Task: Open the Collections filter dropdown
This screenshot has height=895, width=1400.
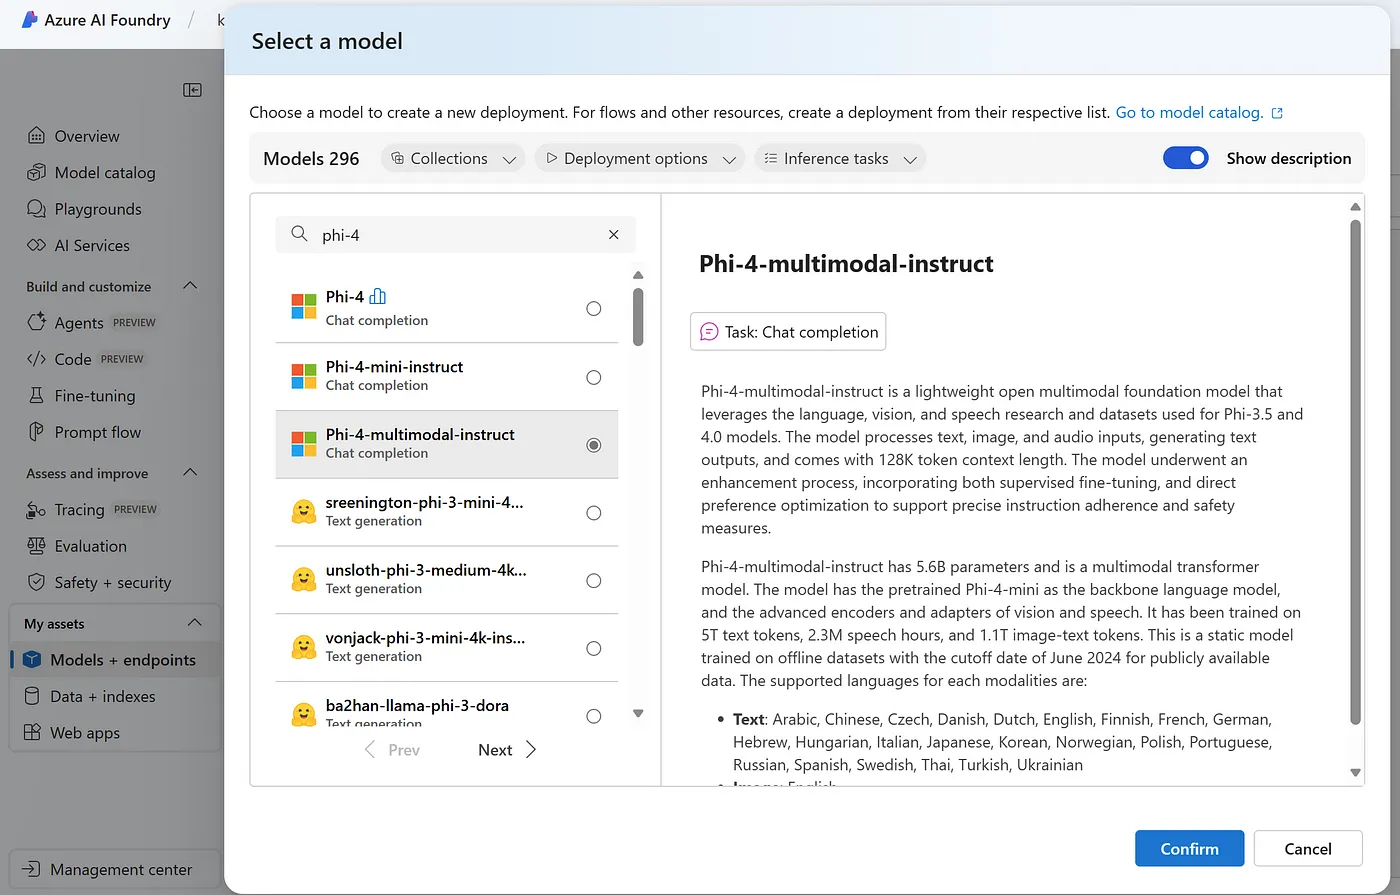Action: click(x=453, y=158)
